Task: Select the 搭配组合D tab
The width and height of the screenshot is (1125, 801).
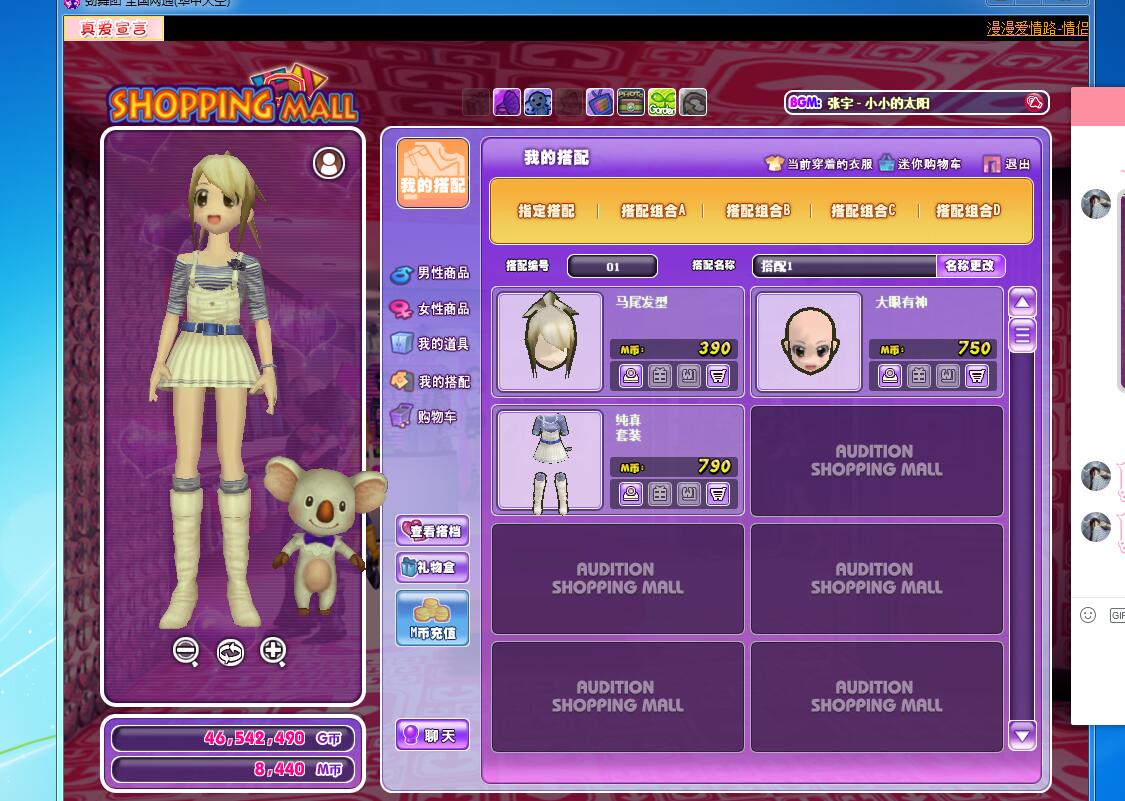Action: [968, 211]
